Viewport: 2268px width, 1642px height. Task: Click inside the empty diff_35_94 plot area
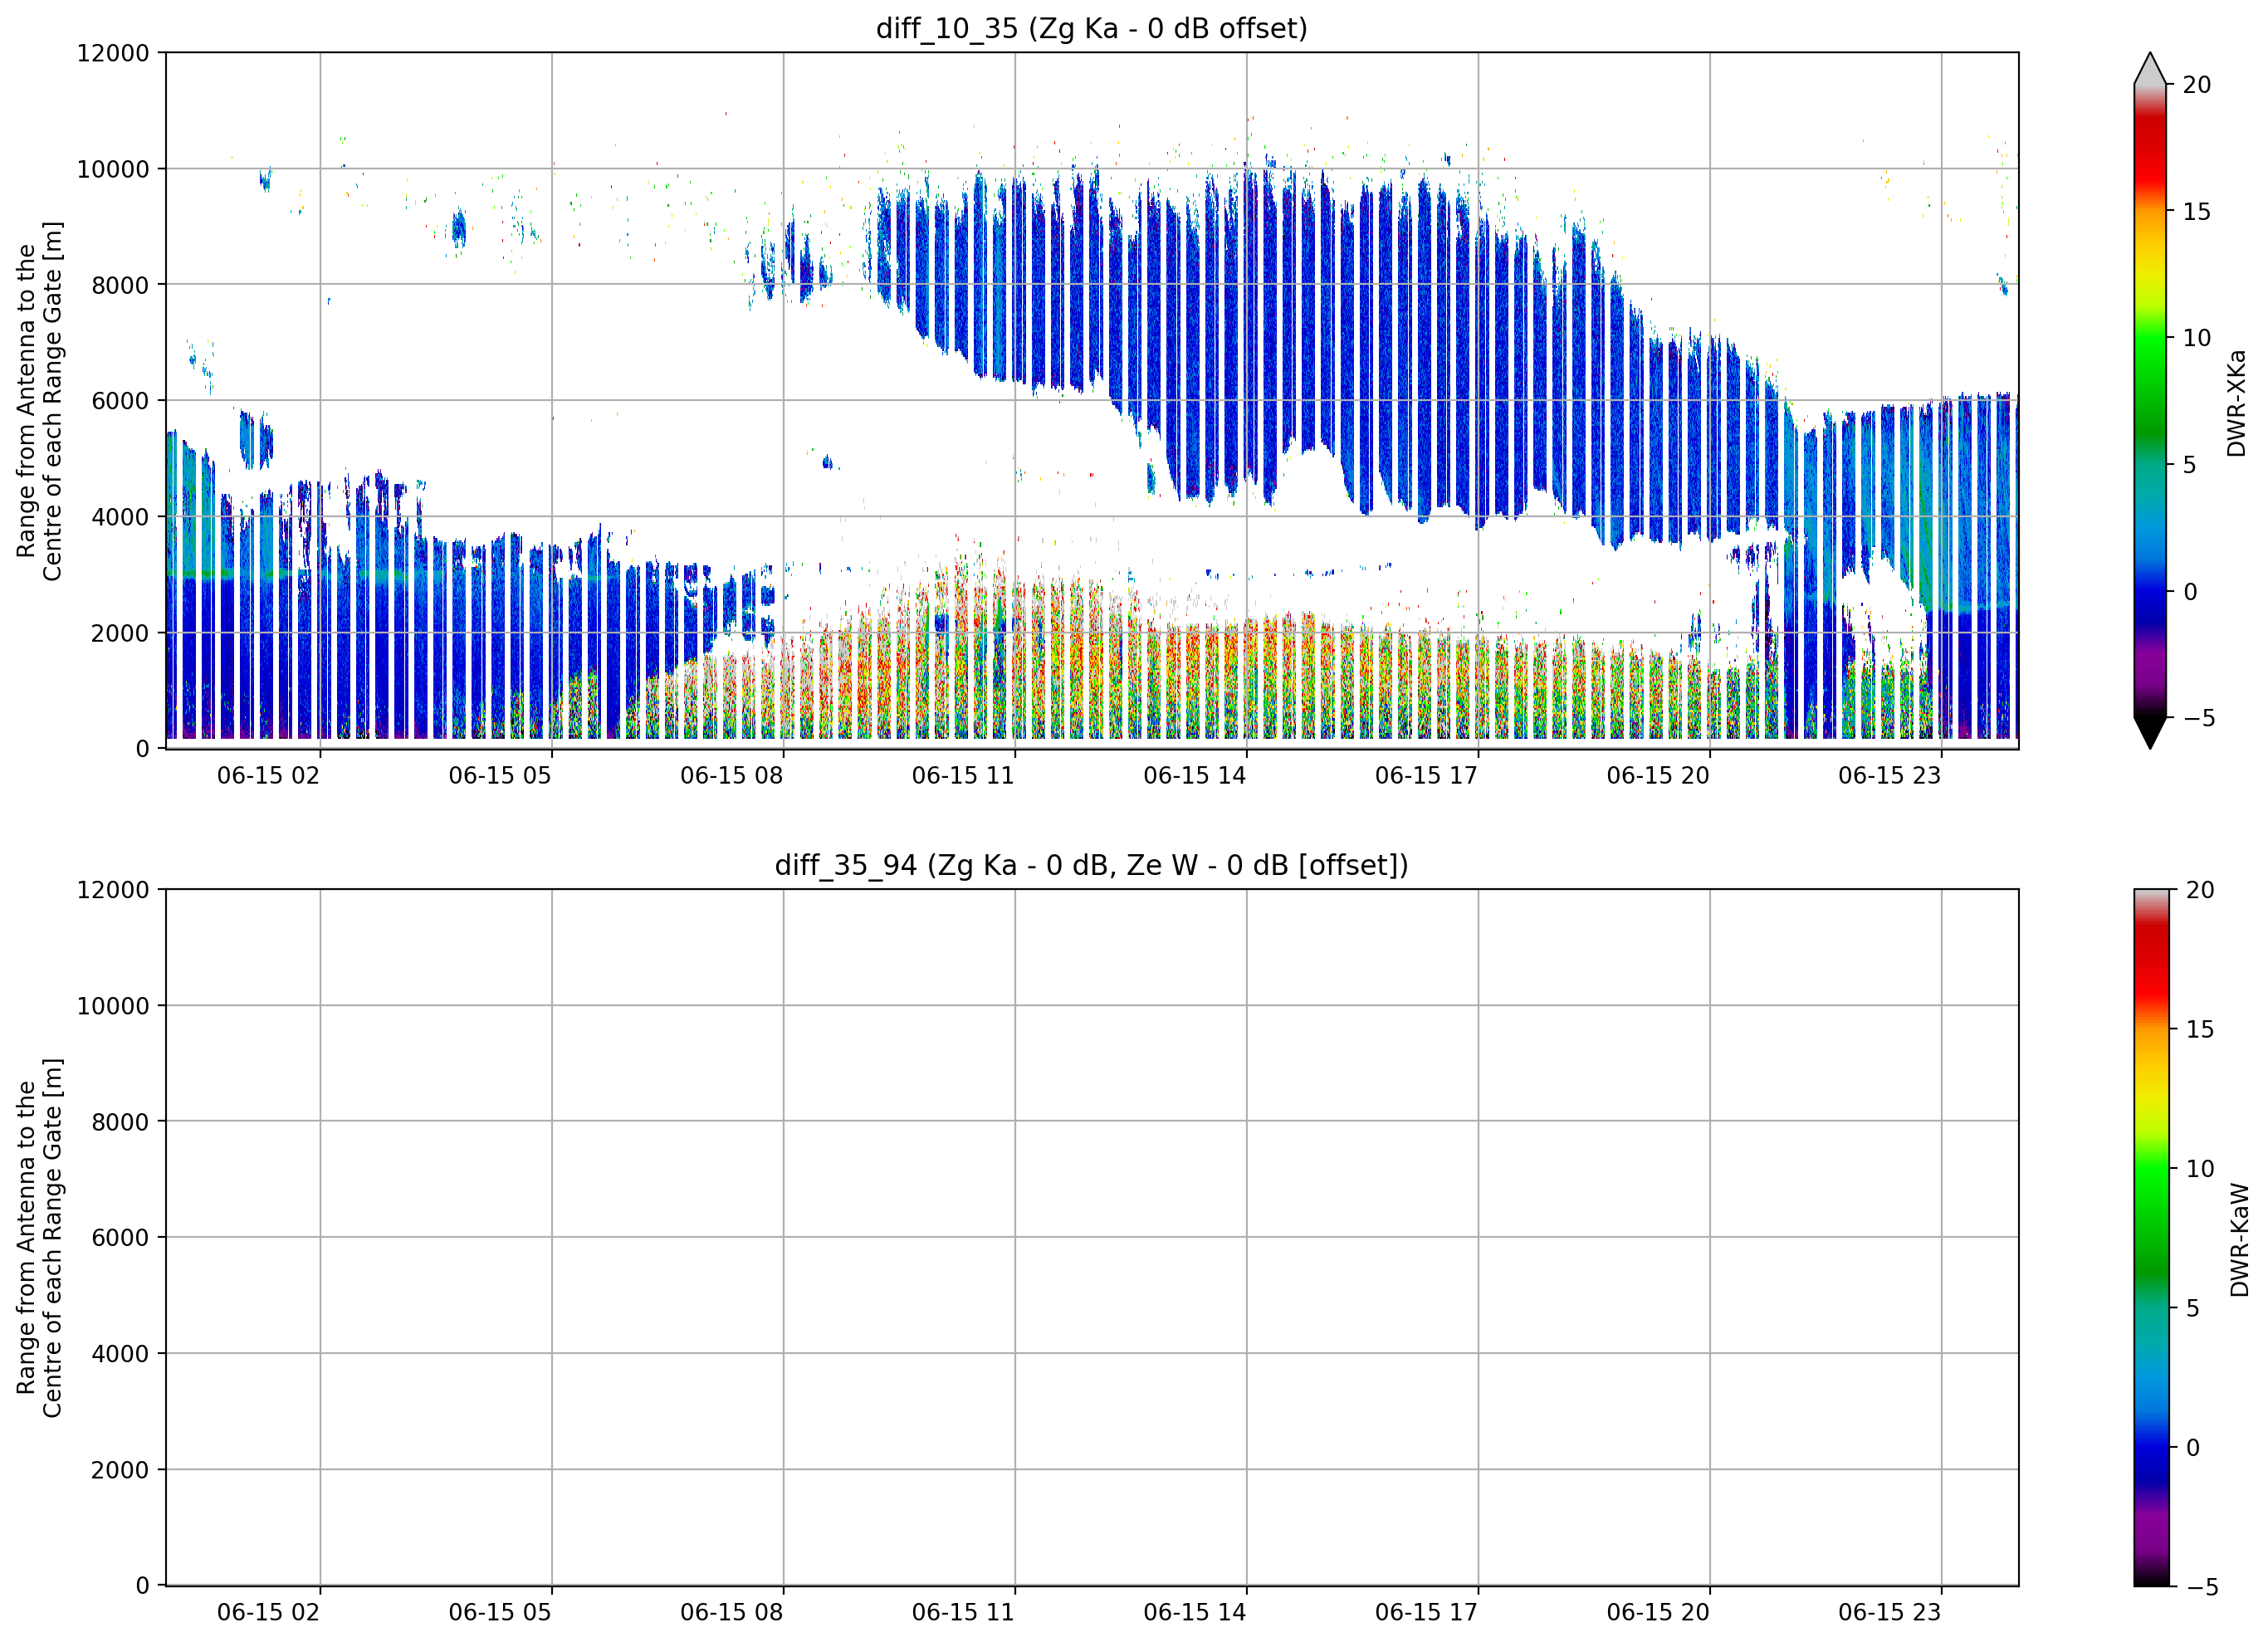(1092, 1238)
